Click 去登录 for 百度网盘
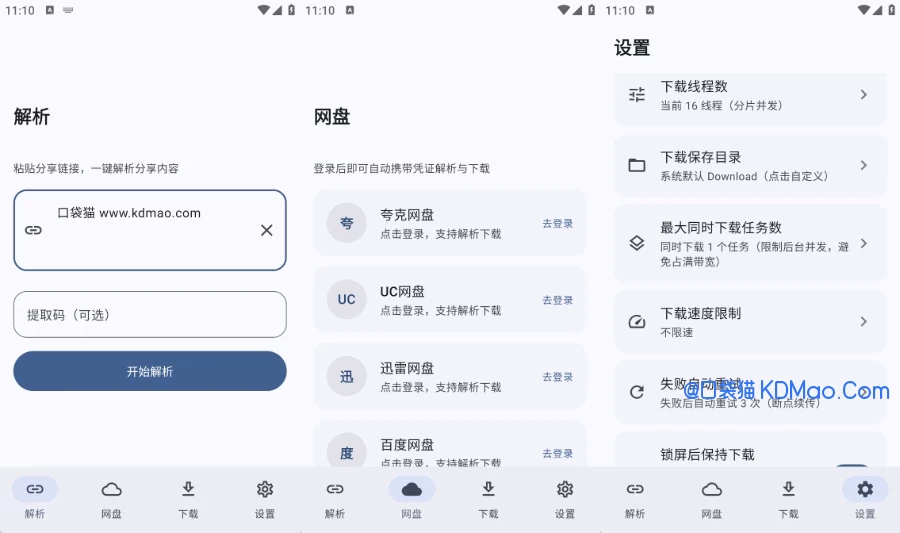900x533 pixels. click(558, 453)
